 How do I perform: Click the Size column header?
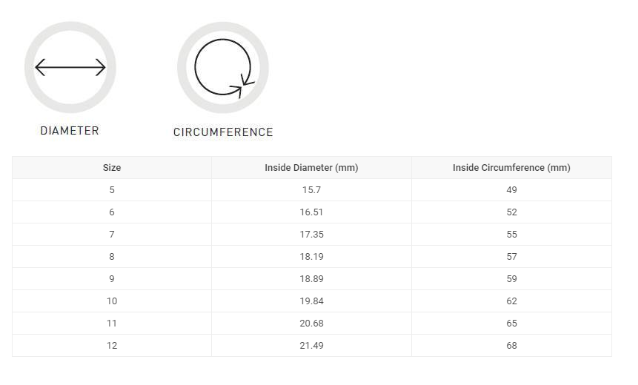pos(112,168)
